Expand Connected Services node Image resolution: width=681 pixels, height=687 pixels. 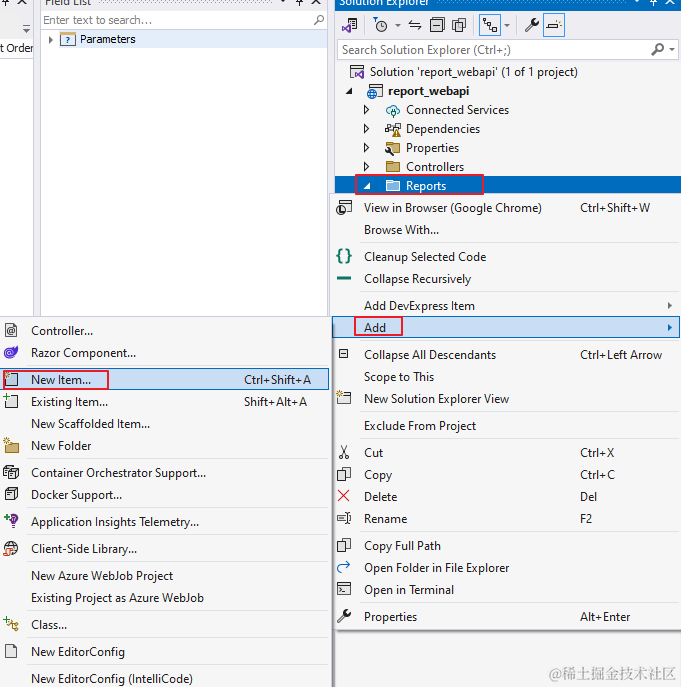coord(366,110)
